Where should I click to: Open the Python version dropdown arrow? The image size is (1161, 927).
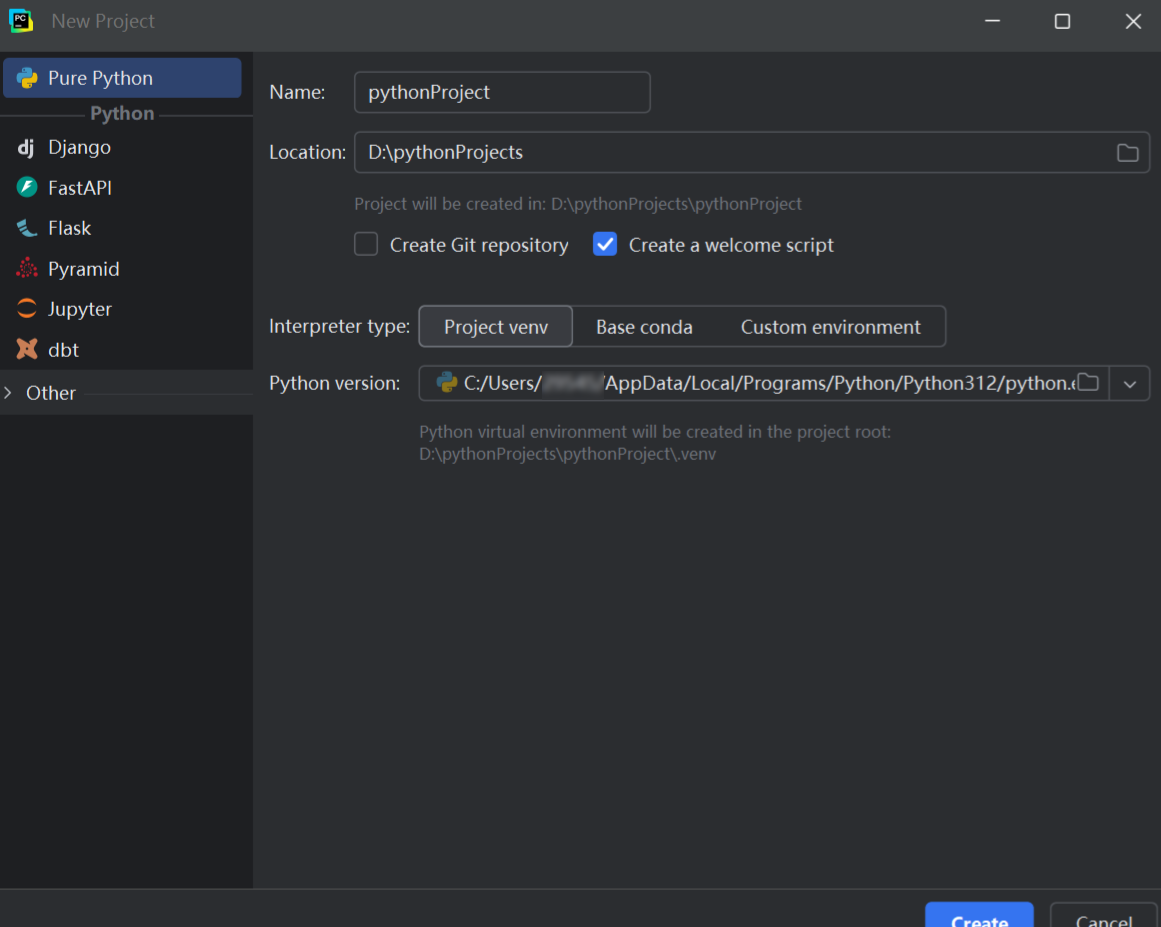point(1130,384)
